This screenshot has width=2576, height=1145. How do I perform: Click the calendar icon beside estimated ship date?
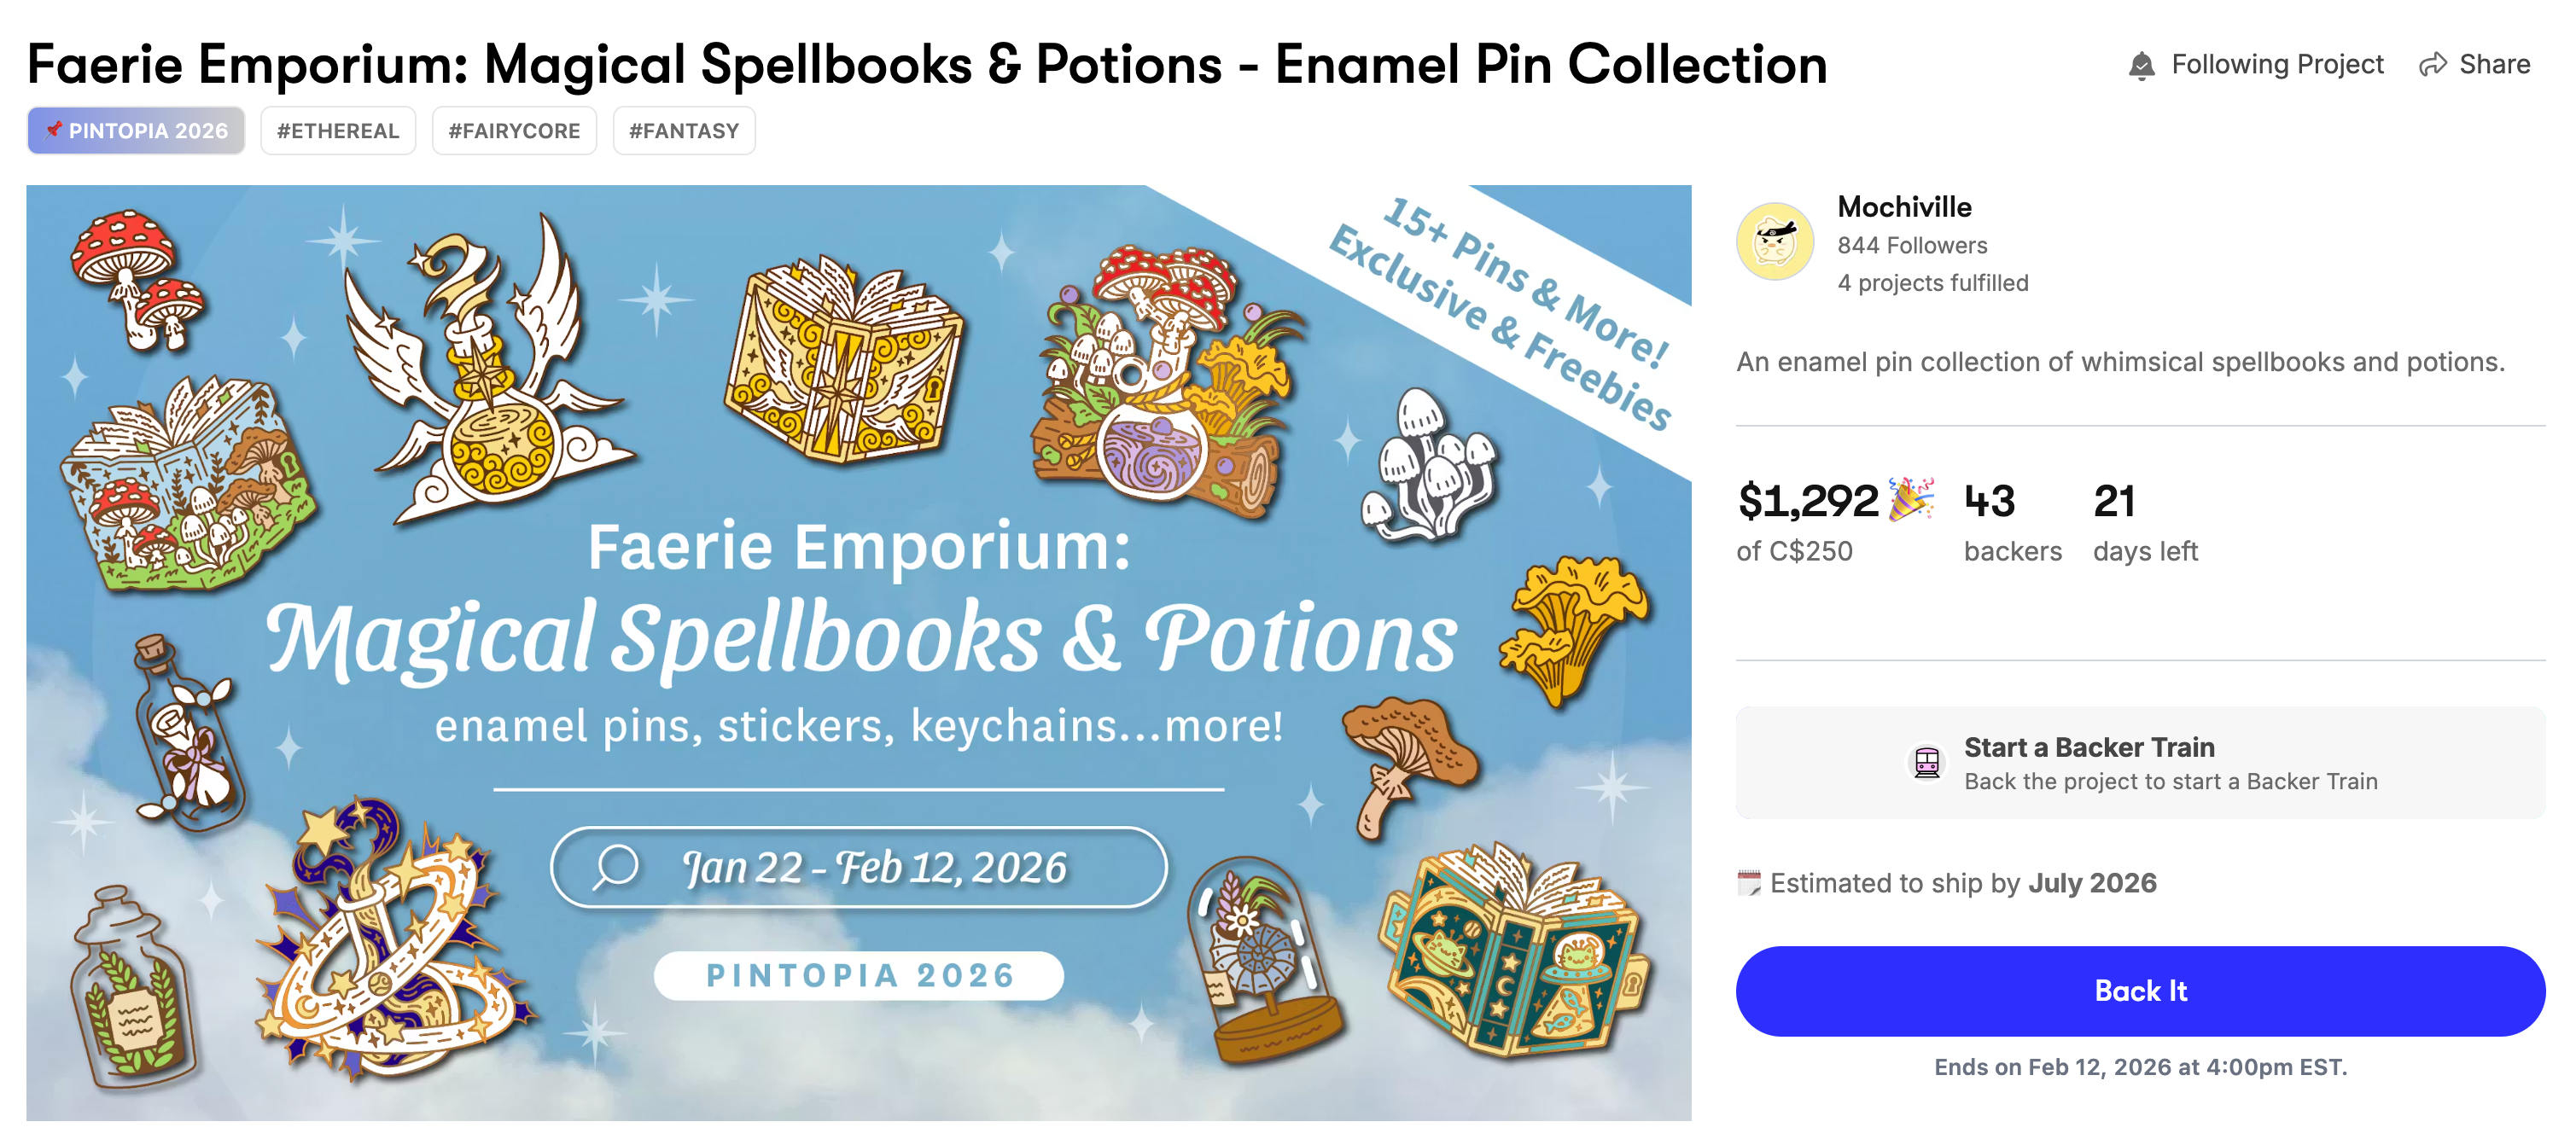1749,883
